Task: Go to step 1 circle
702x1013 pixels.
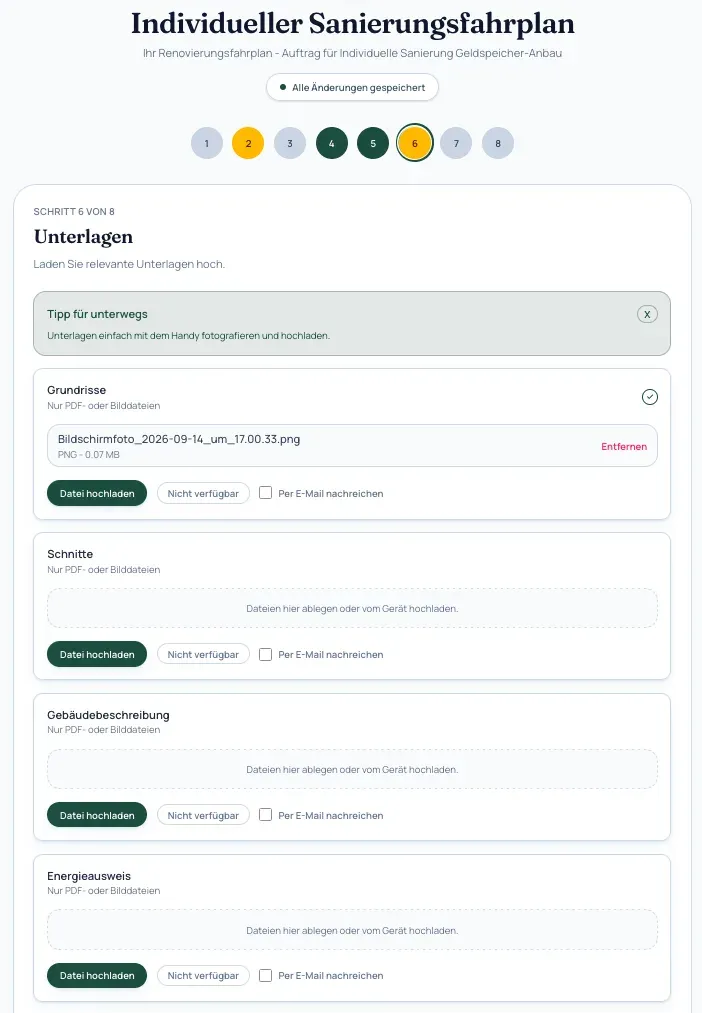Action: pos(207,143)
